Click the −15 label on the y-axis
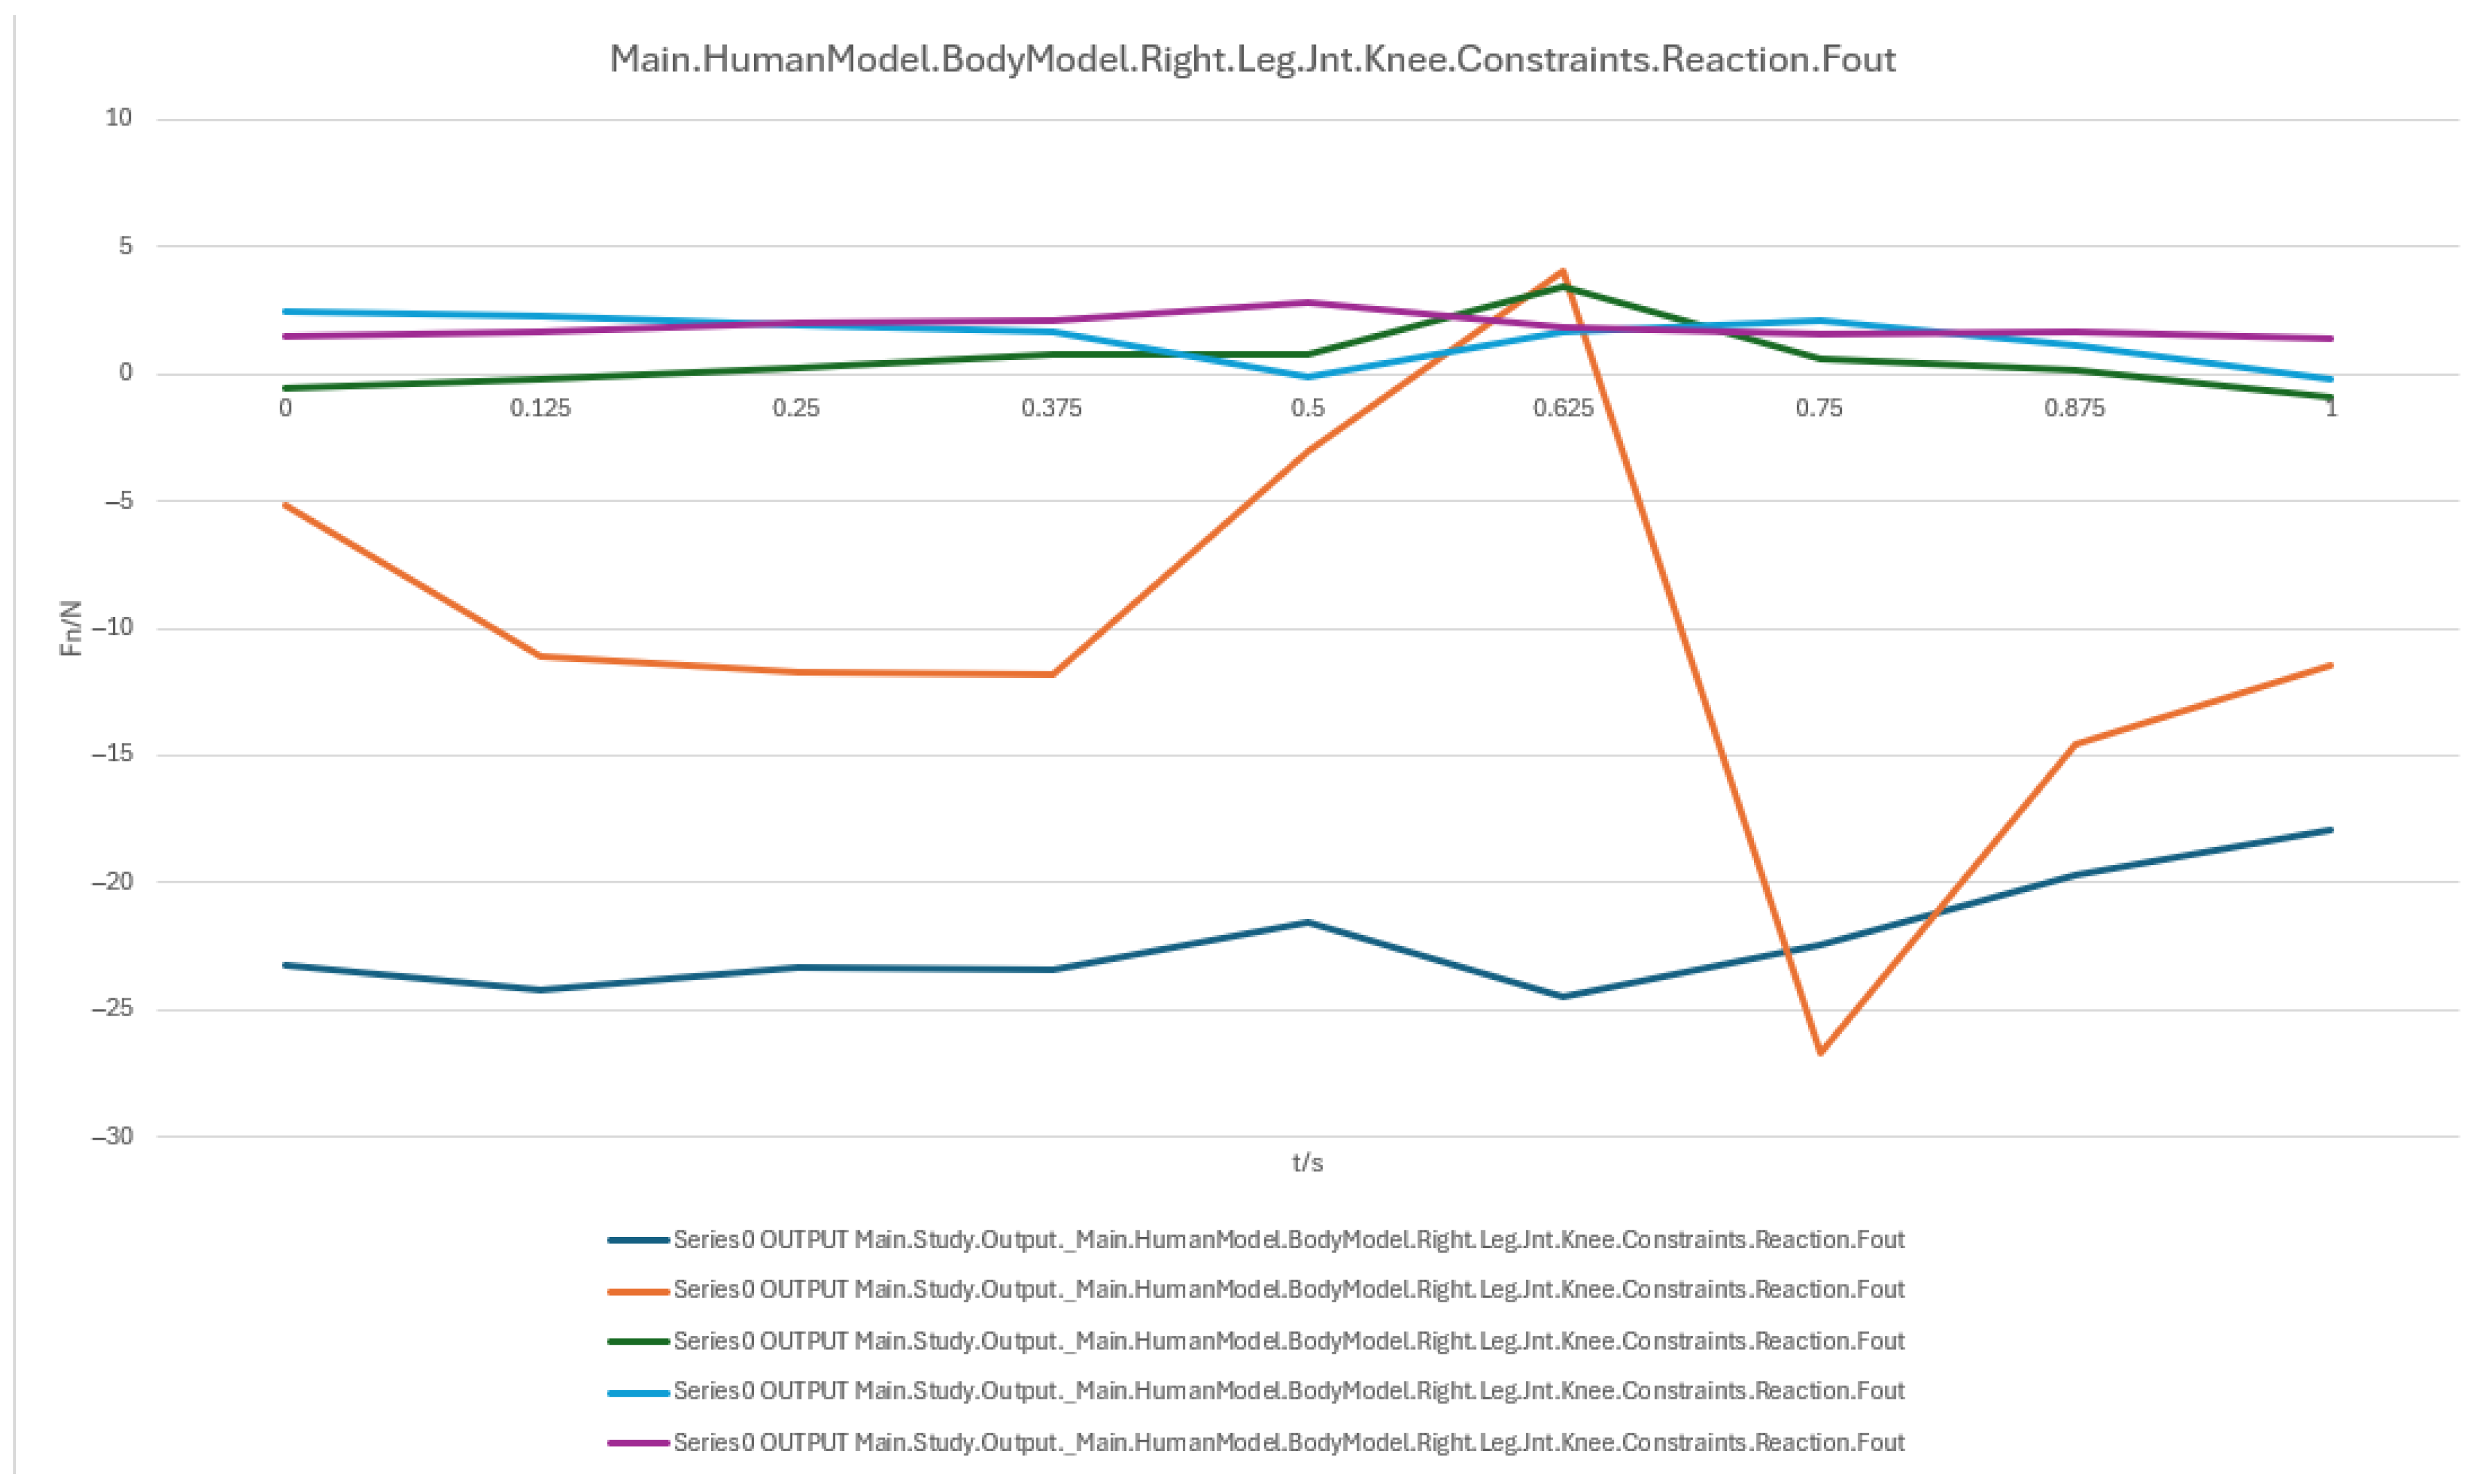 [112, 755]
